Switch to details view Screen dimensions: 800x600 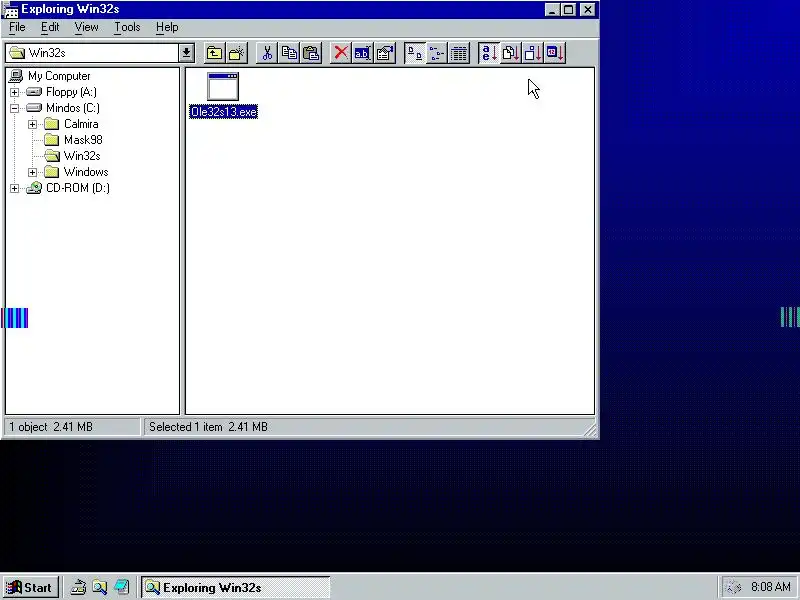459,53
